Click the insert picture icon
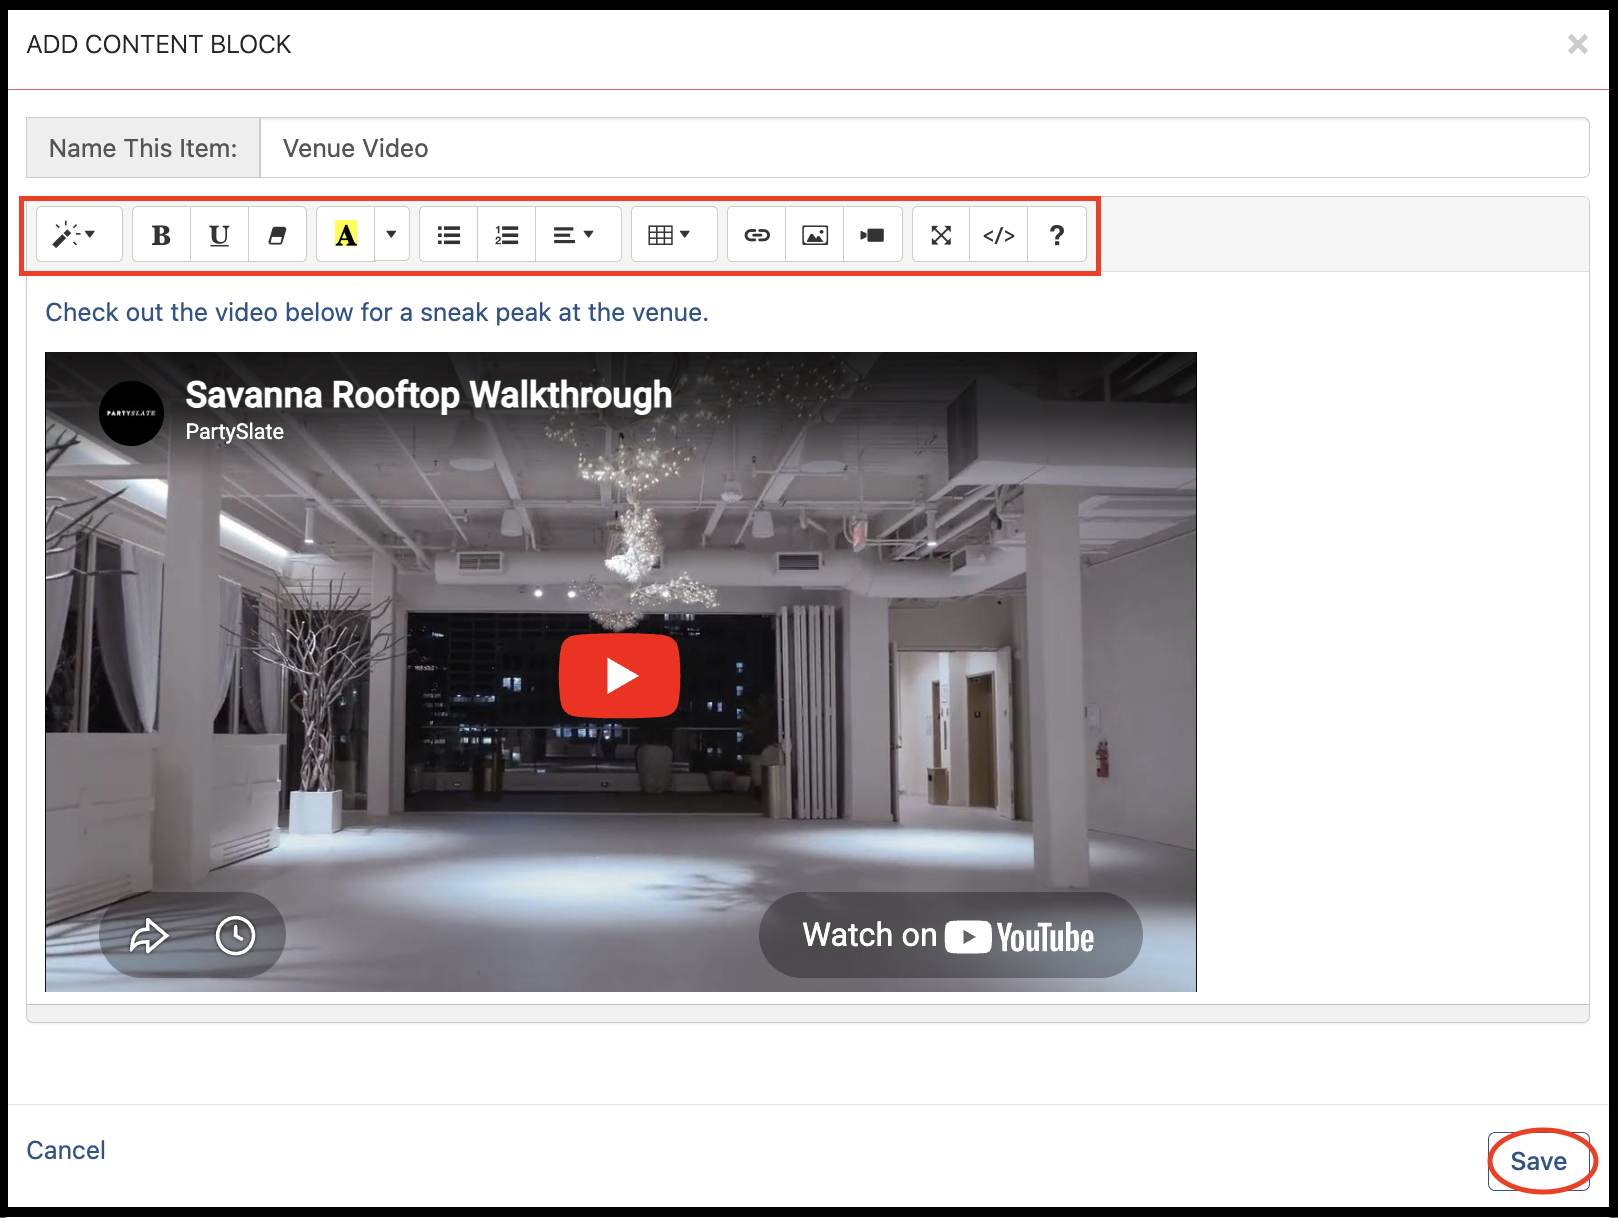 click(815, 235)
